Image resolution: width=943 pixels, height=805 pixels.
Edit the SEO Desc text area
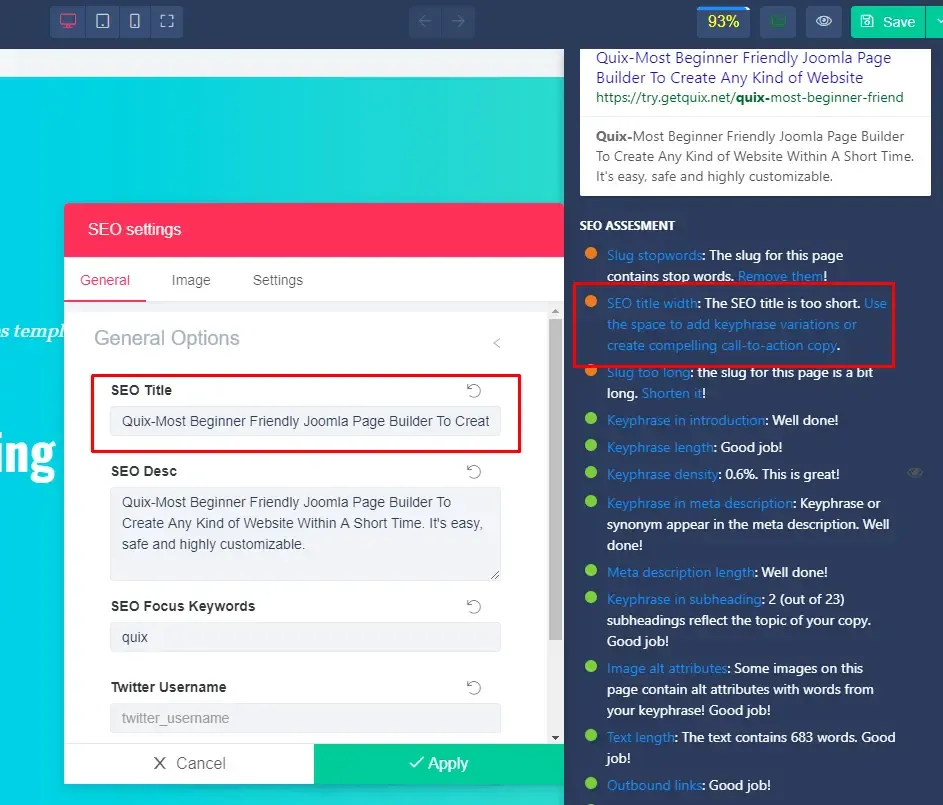point(305,533)
